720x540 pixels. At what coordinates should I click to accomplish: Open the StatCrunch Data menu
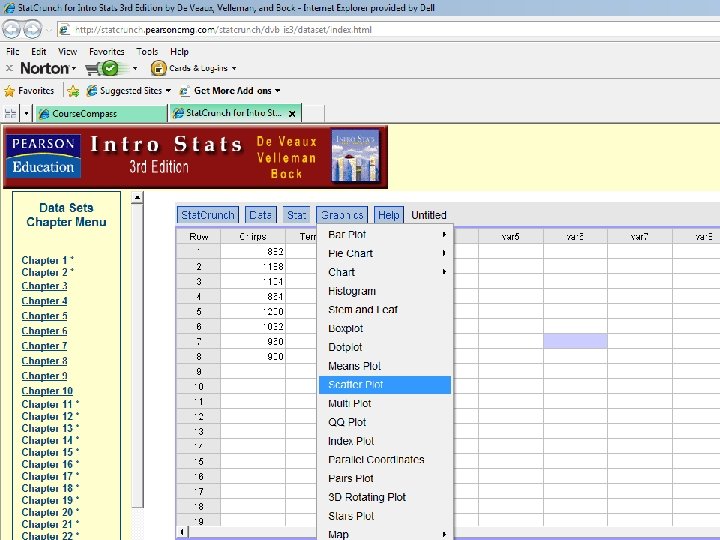[260, 215]
